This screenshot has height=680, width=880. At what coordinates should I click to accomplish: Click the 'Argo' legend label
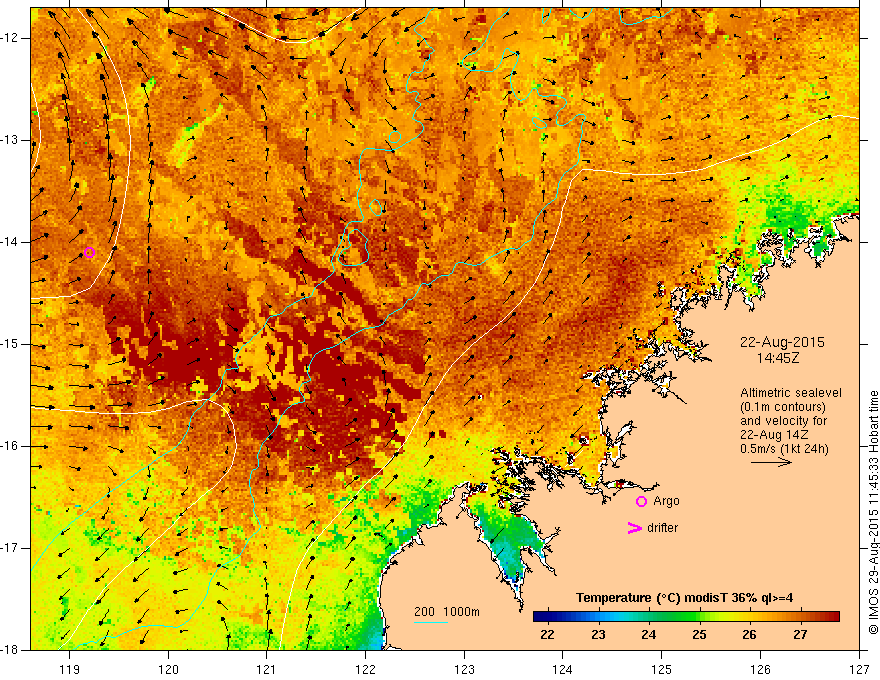666,501
